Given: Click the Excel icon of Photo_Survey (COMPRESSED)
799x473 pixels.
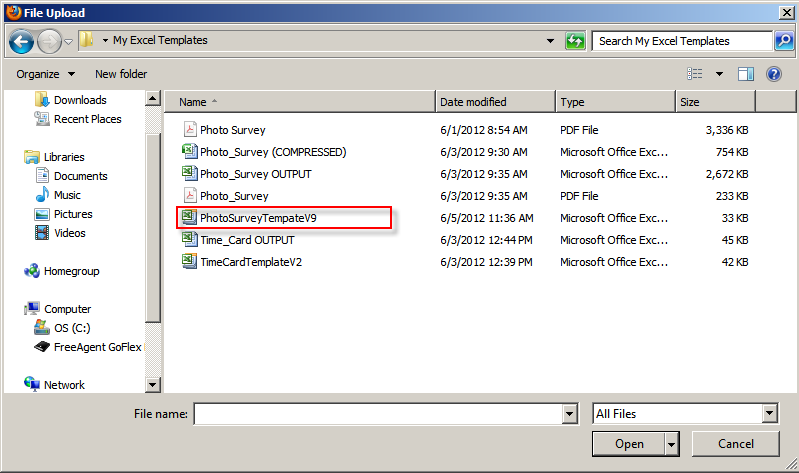Looking at the screenshot, I should click(190, 151).
